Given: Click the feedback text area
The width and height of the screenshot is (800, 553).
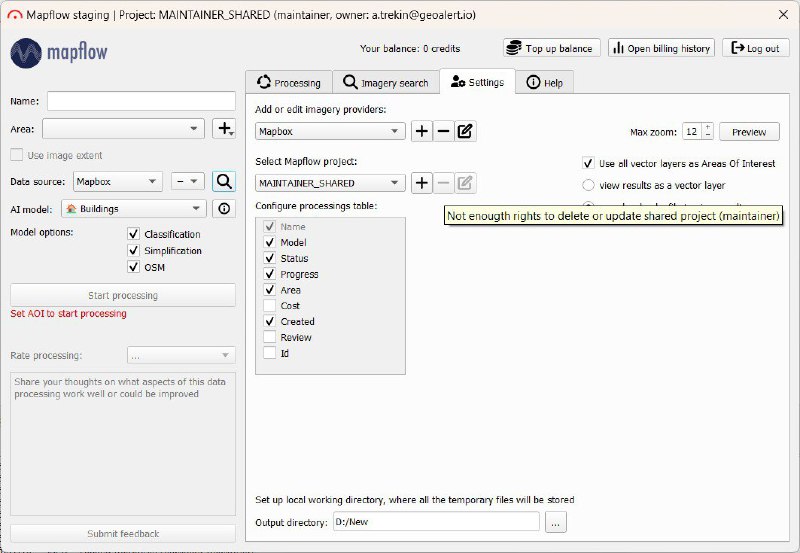Looking at the screenshot, I should tap(123, 444).
